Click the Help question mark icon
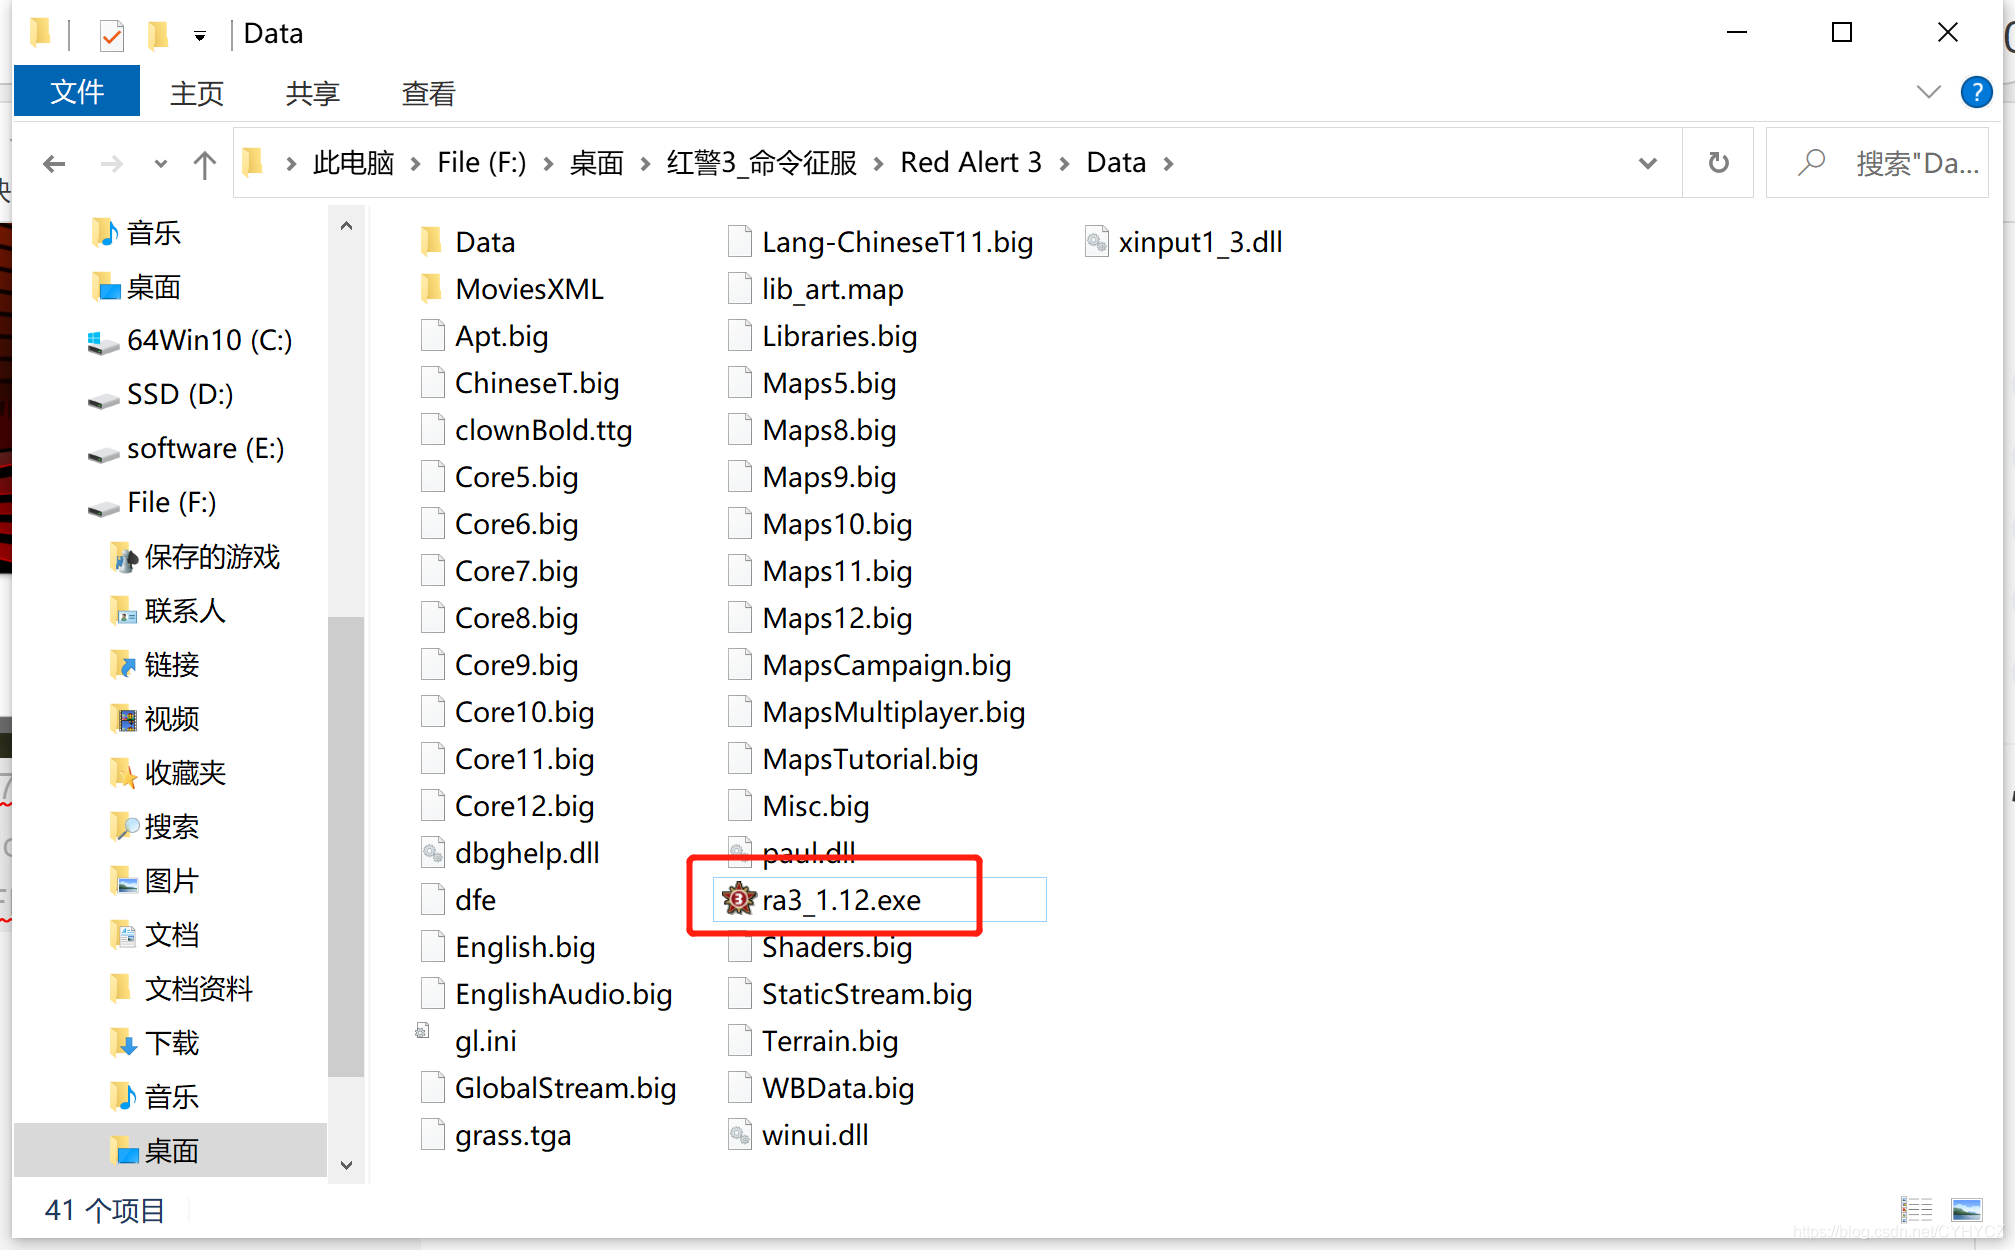This screenshot has height=1250, width=2015. 1976,92
